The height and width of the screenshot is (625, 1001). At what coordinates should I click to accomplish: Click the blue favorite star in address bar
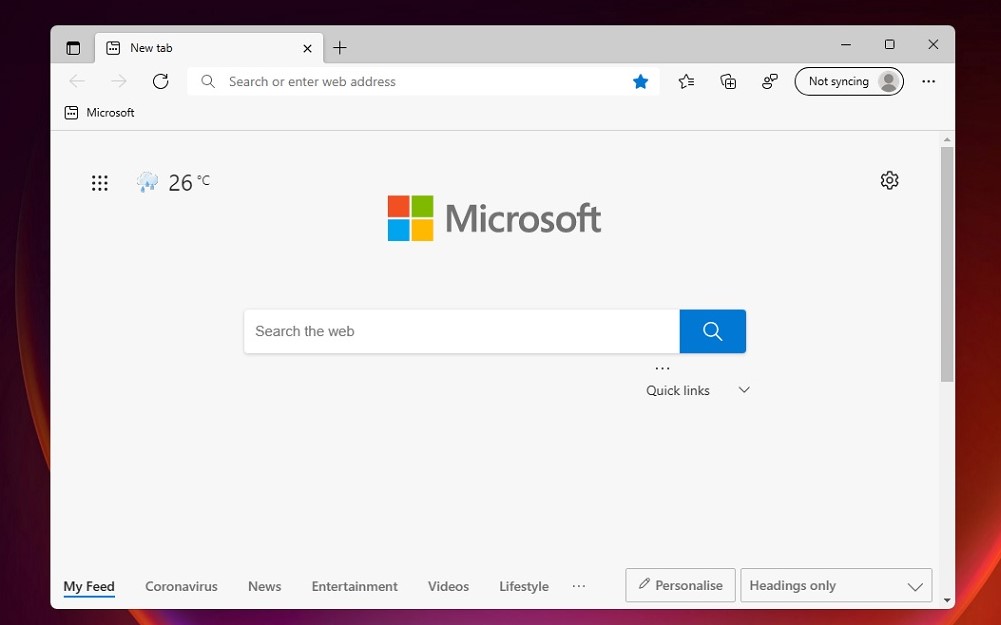640,81
